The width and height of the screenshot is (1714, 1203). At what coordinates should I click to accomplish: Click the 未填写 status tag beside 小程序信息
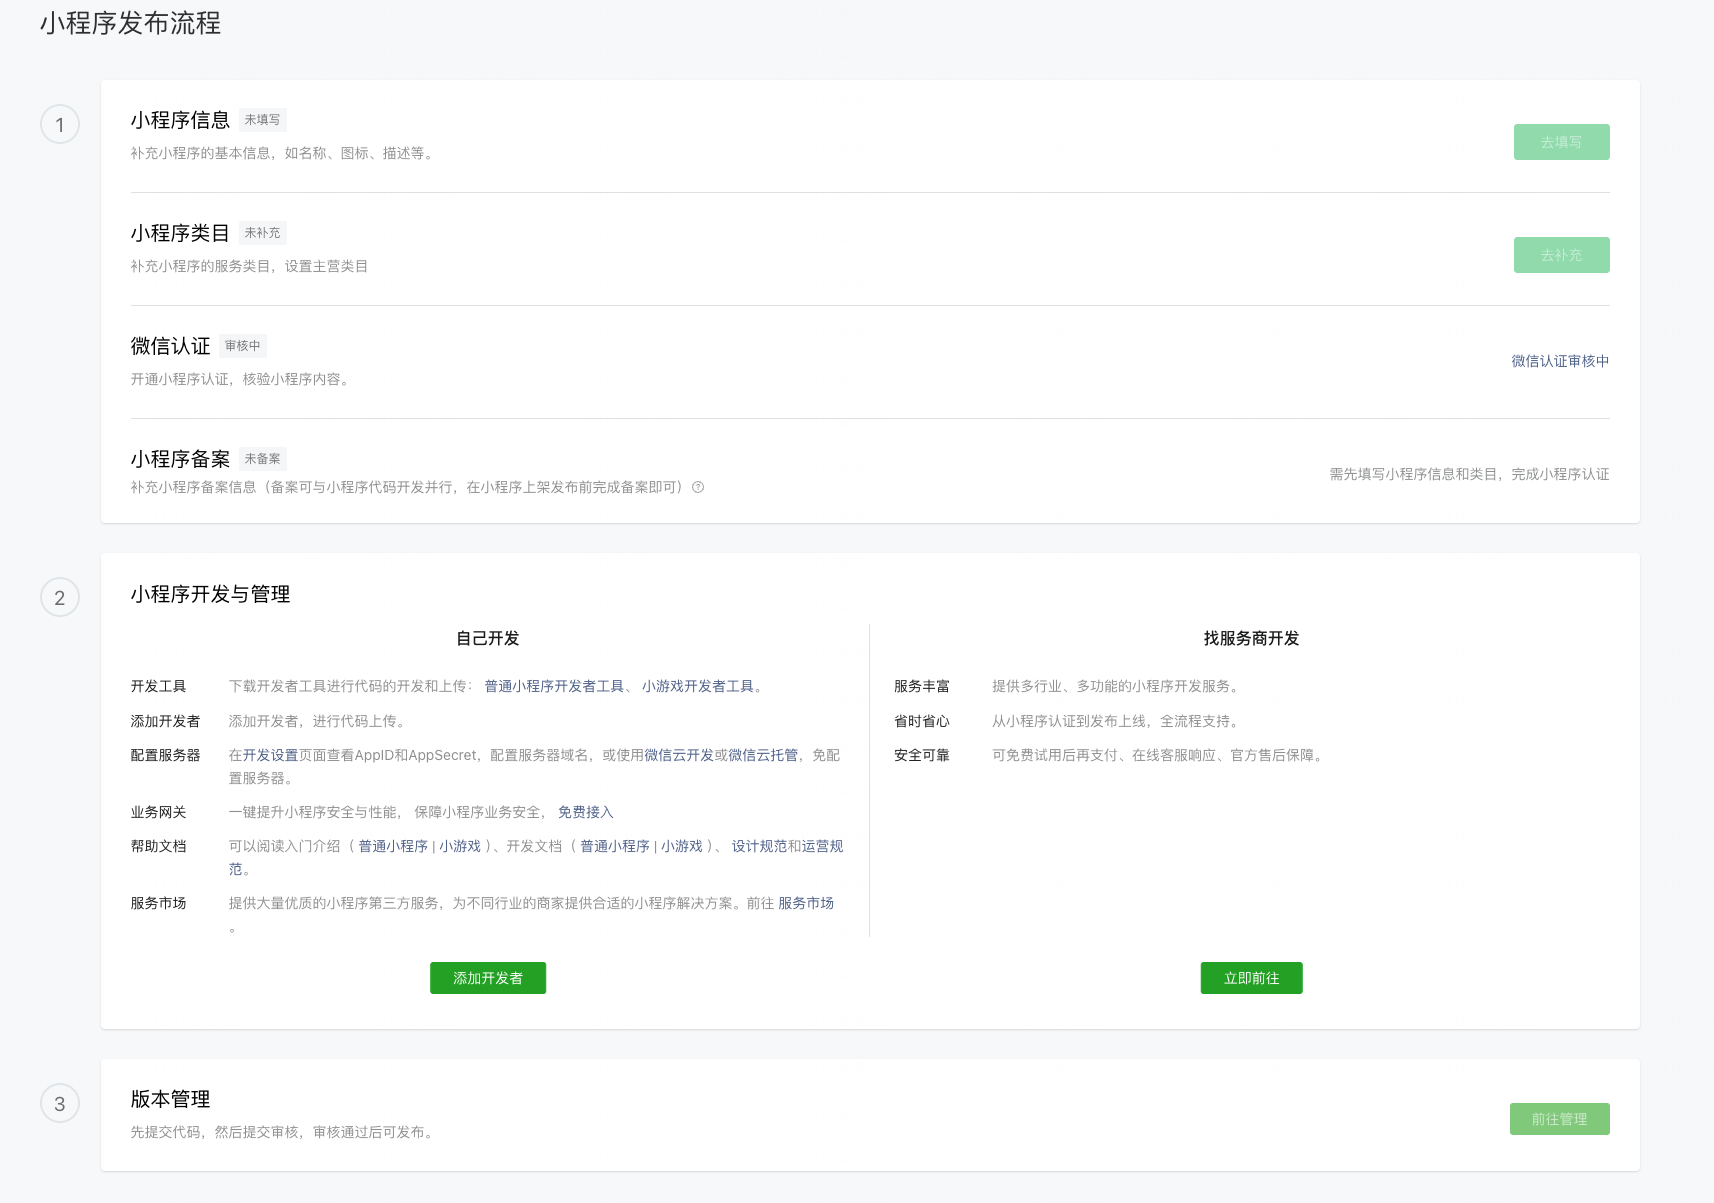click(262, 120)
